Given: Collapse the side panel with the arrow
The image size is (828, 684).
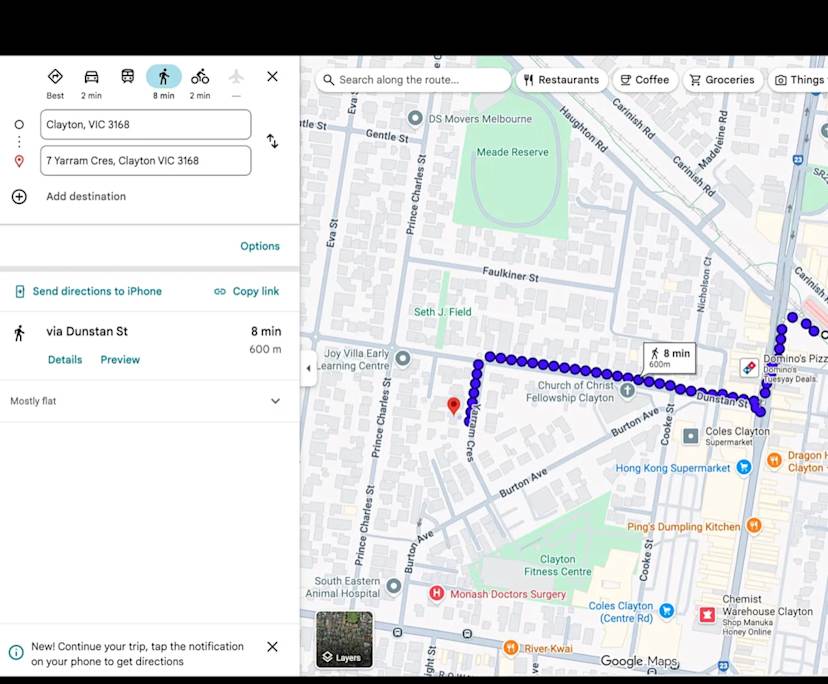Looking at the screenshot, I should tap(308, 368).
